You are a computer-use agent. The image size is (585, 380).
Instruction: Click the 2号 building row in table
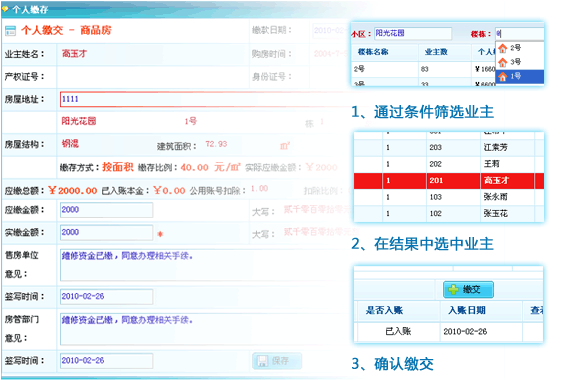coord(423,69)
